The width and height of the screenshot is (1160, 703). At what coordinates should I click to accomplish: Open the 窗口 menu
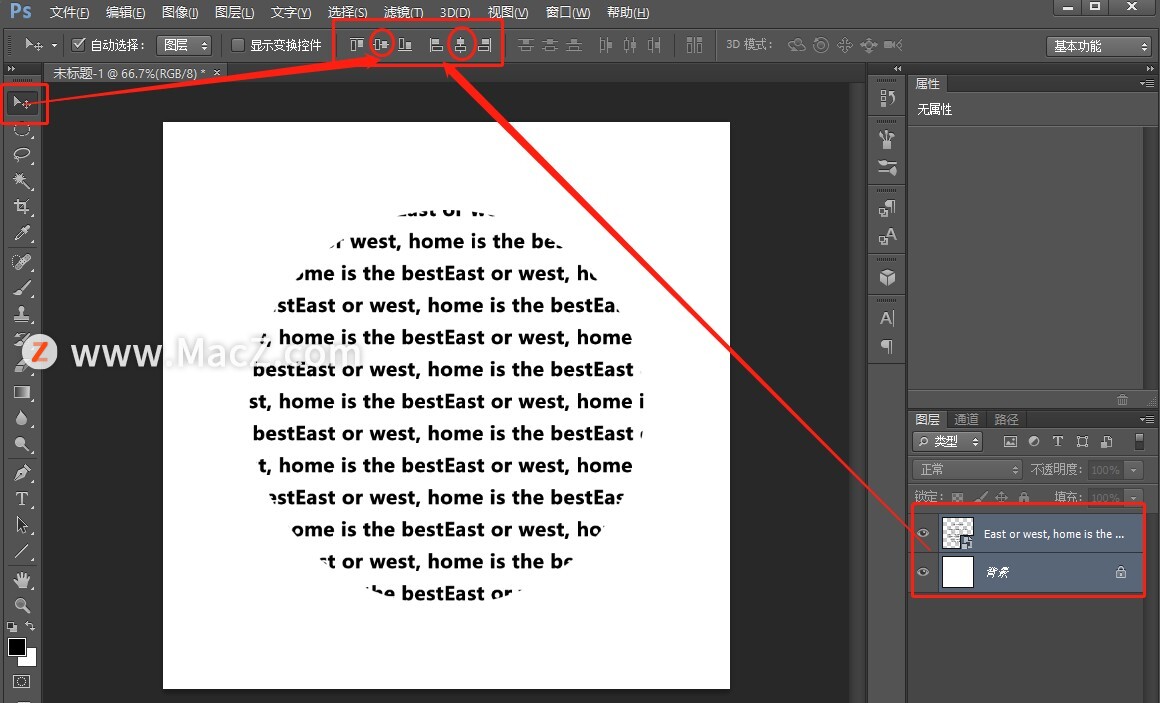point(567,13)
